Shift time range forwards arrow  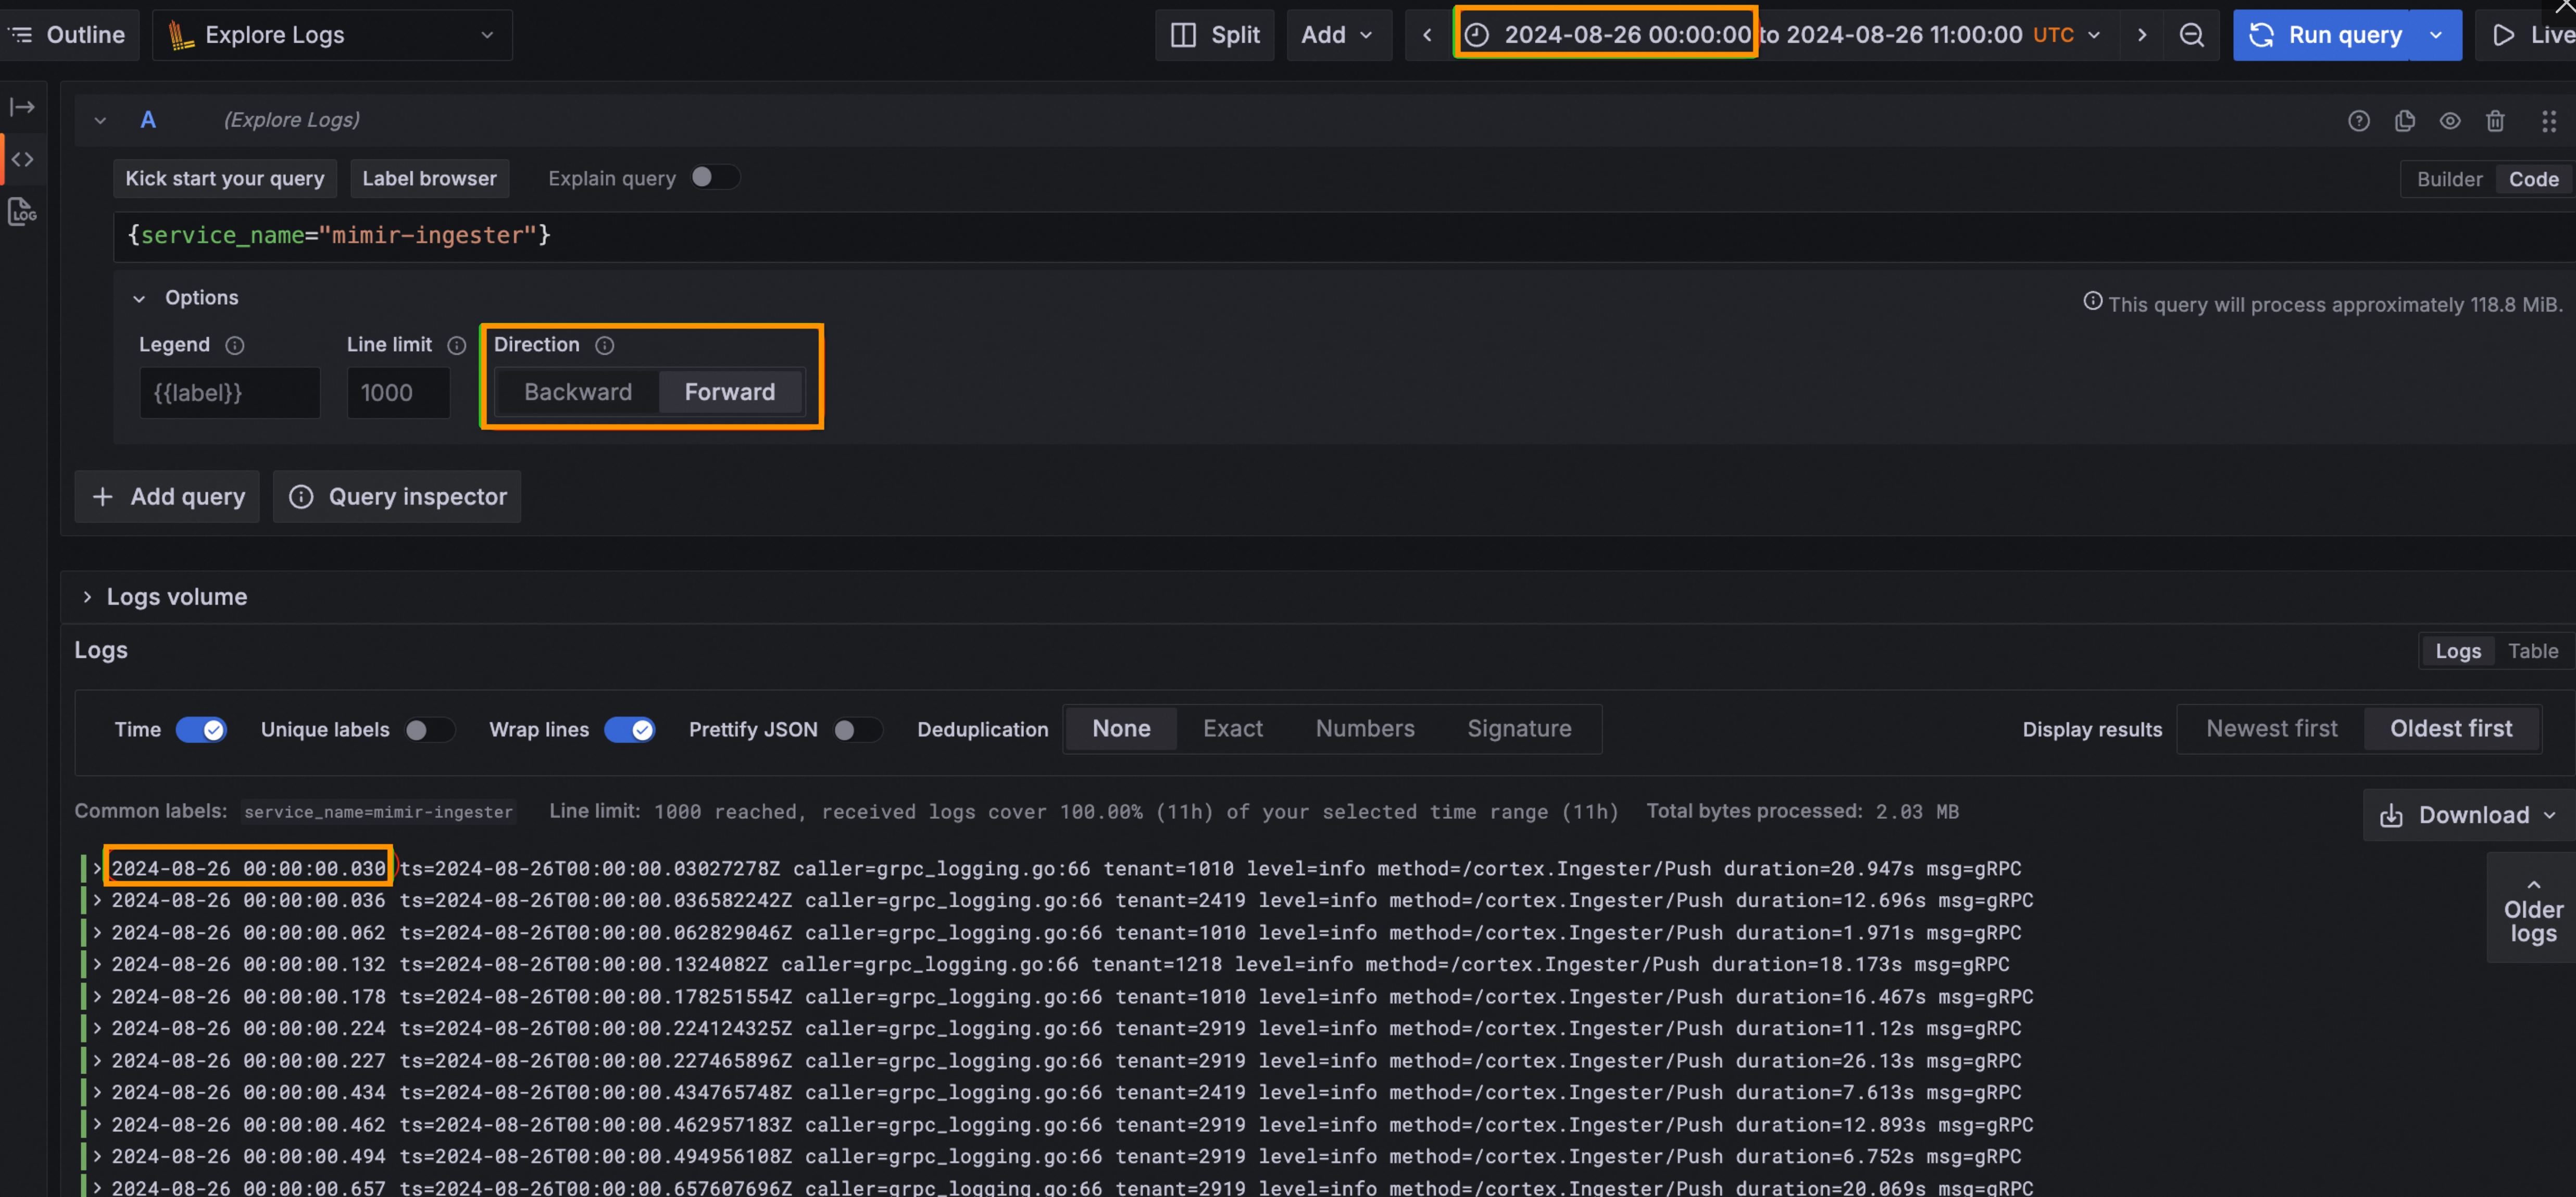pyautogui.click(x=2141, y=35)
